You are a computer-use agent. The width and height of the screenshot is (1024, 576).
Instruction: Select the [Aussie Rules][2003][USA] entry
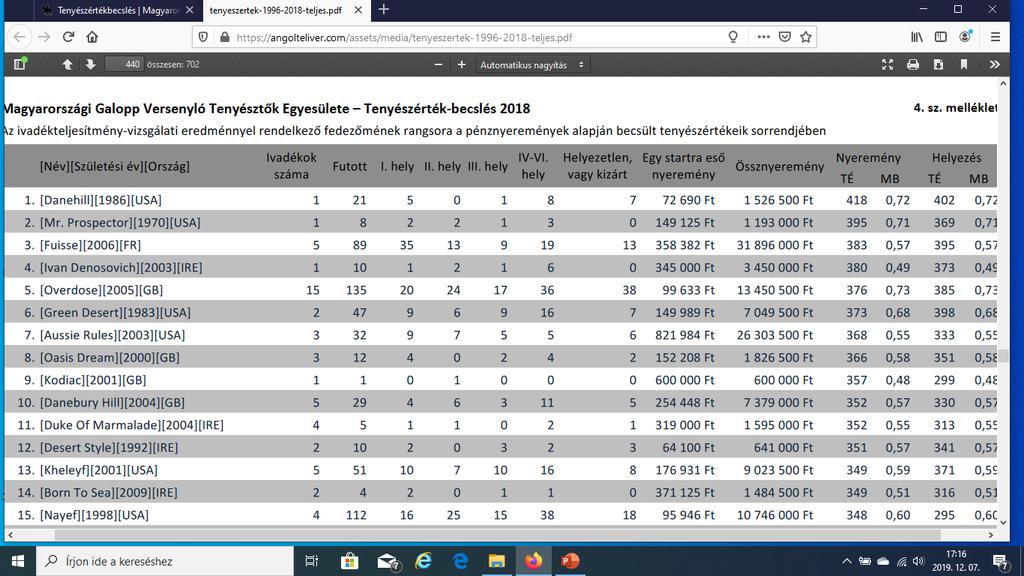112,335
